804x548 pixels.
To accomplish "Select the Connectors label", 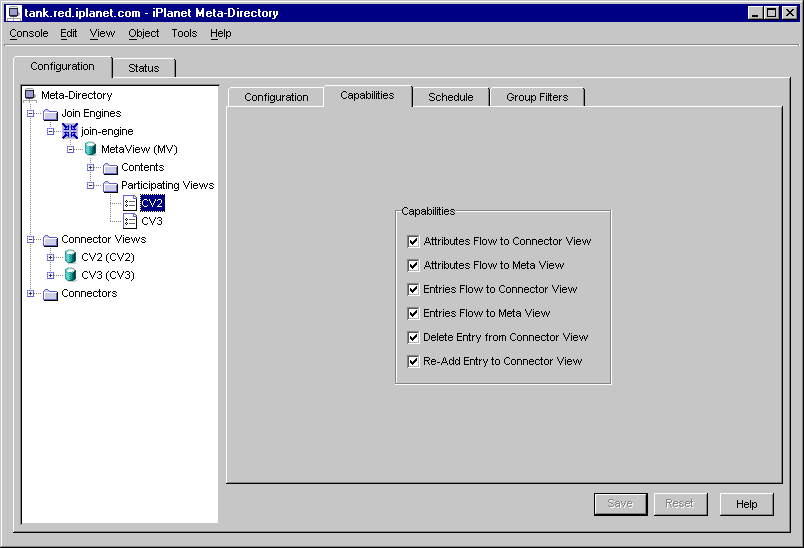I will [89, 293].
